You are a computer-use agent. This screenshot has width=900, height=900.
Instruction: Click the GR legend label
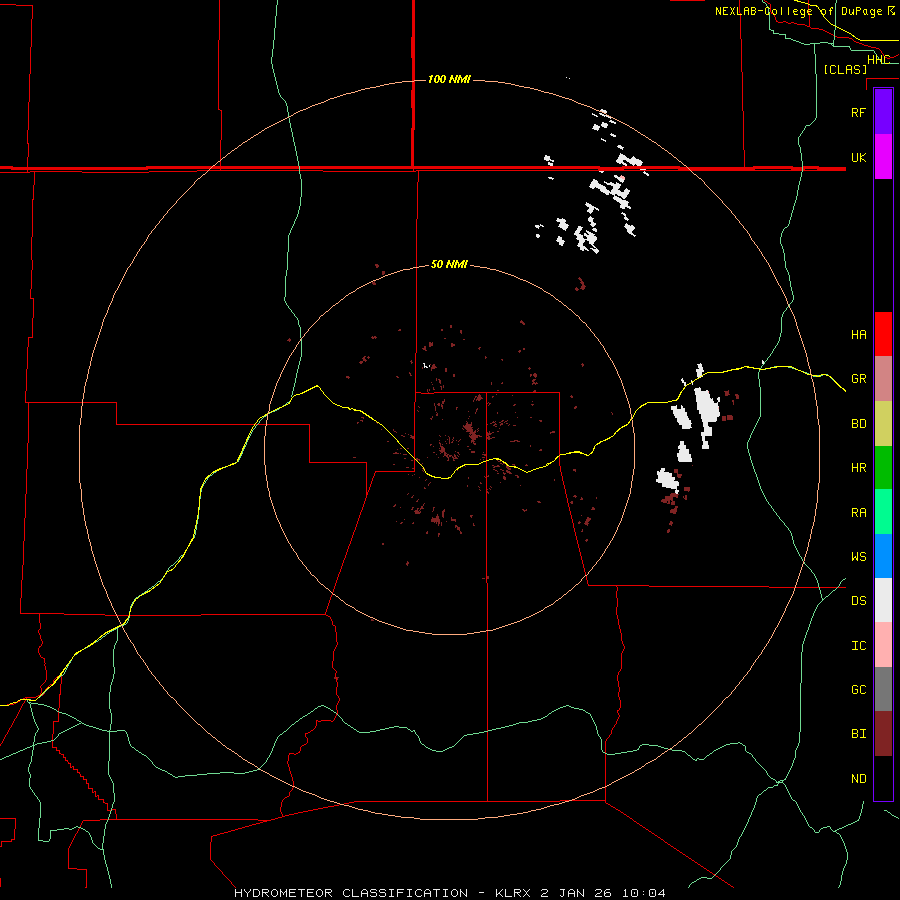point(859,379)
